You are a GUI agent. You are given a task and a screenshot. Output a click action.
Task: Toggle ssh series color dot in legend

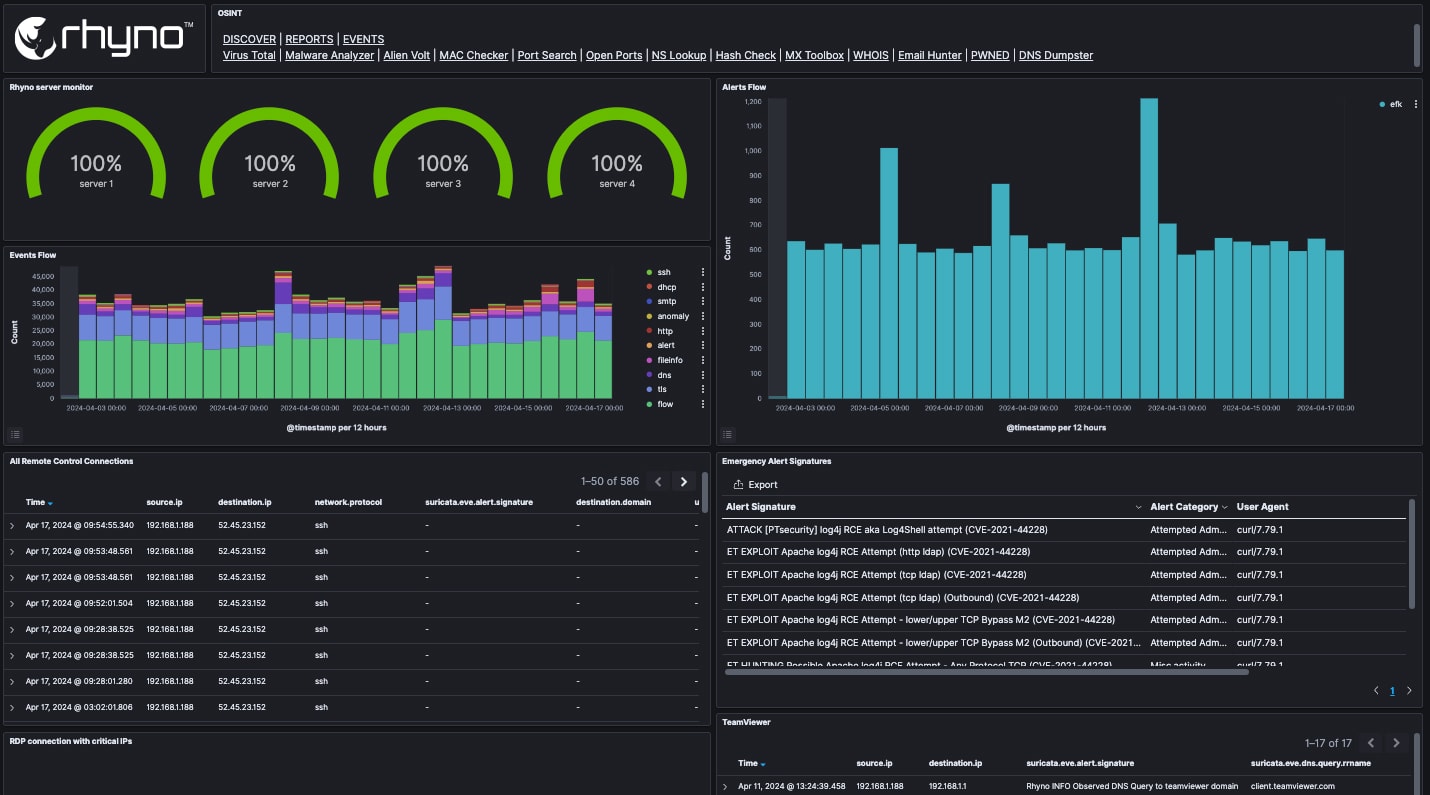(x=649, y=272)
